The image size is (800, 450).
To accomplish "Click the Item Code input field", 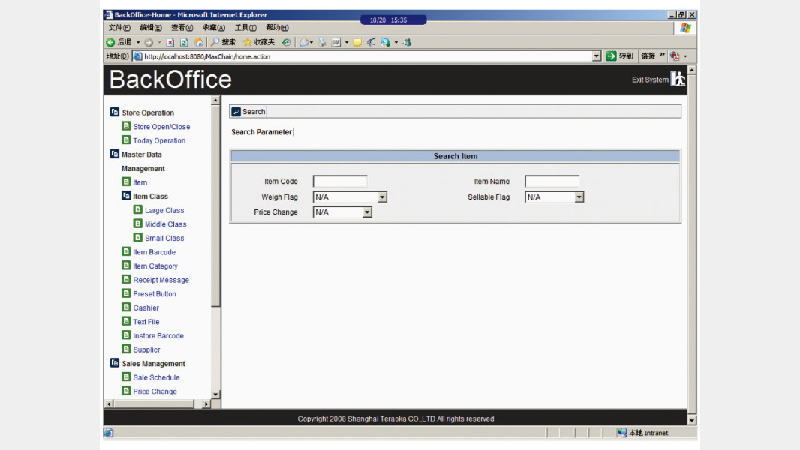I will 340,182.
